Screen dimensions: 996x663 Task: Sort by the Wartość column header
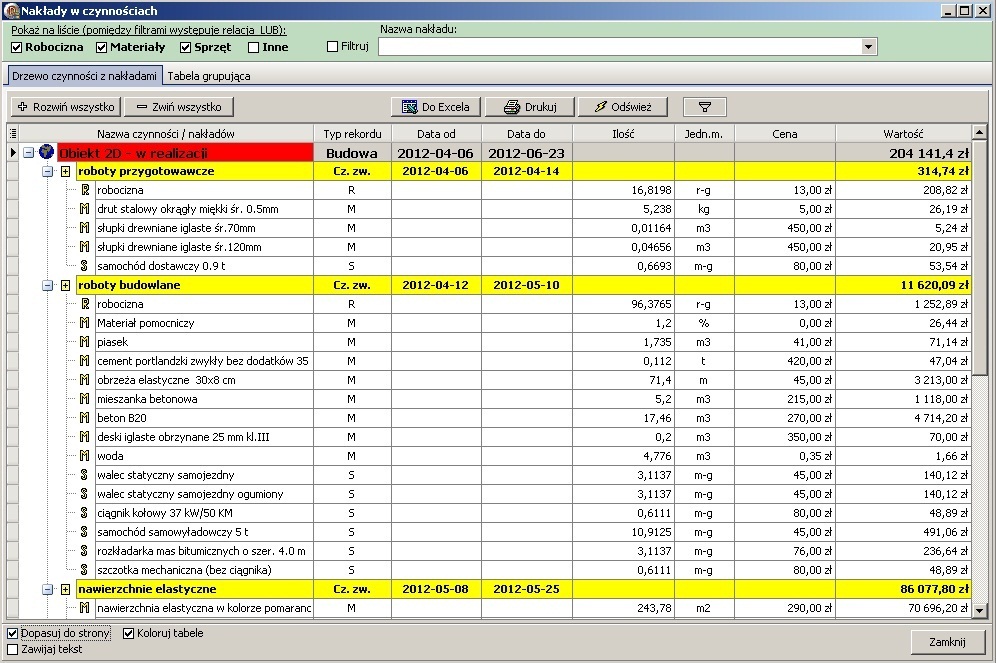coord(903,134)
